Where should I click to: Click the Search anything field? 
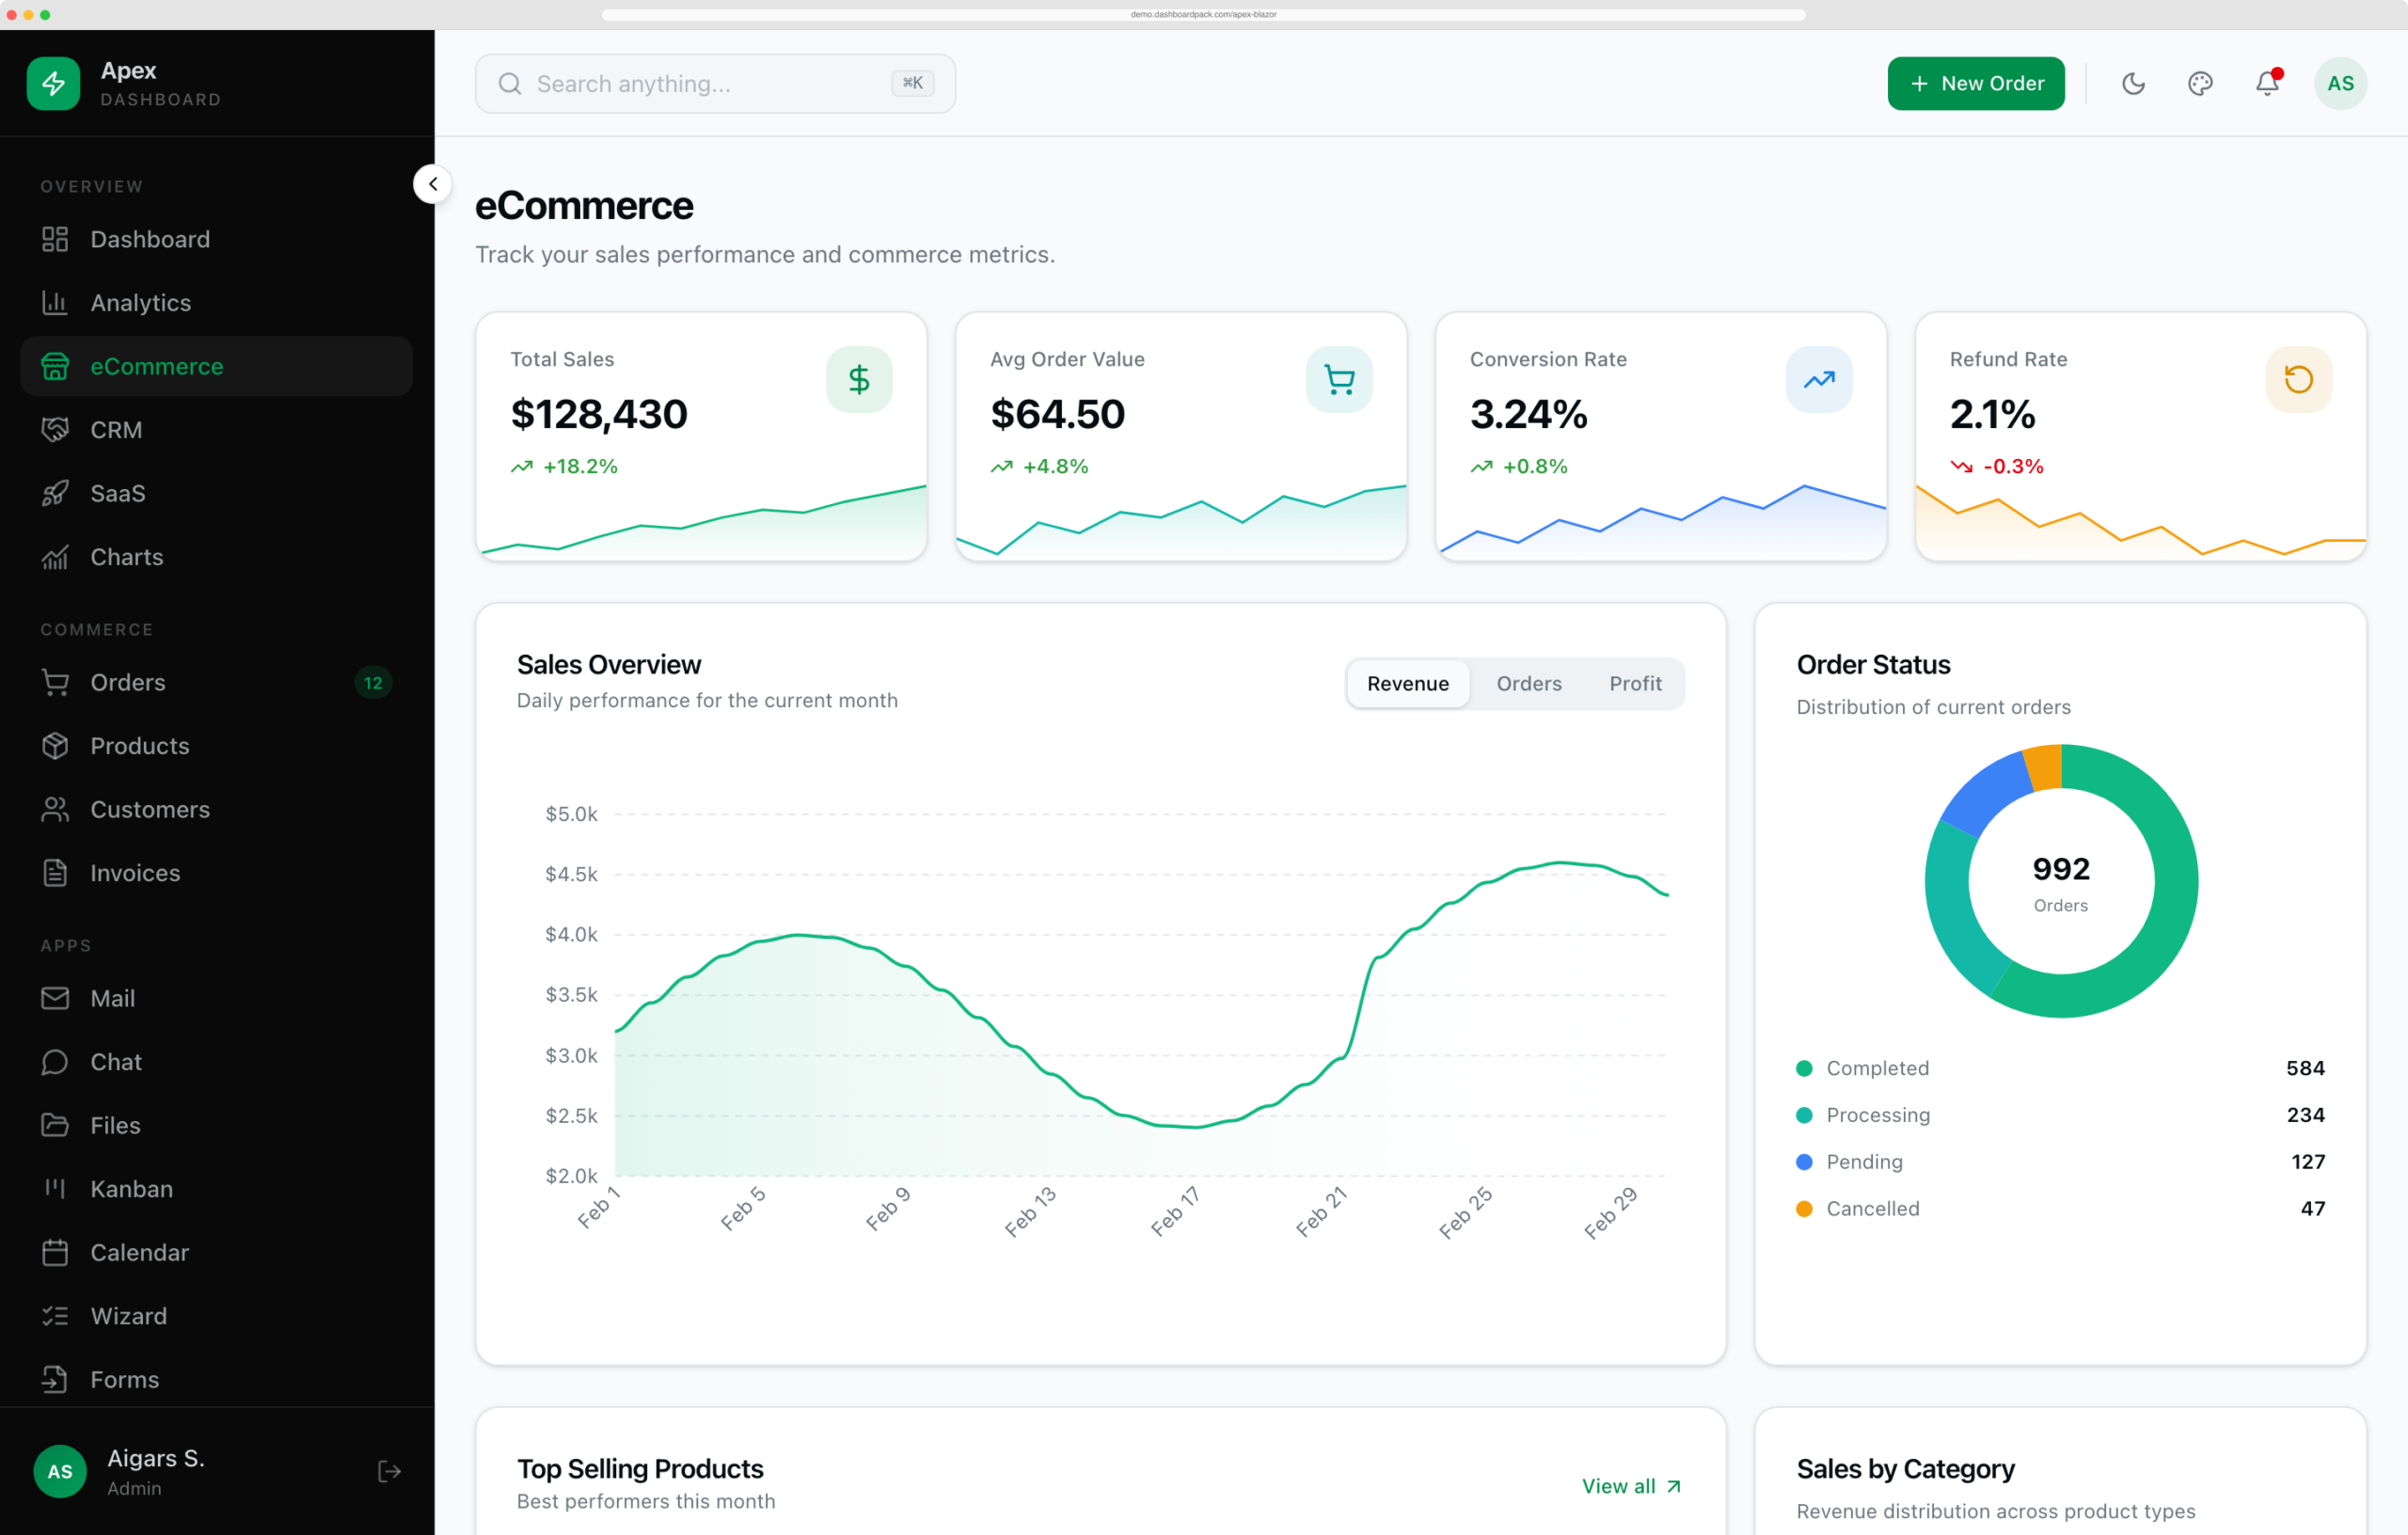715,84
